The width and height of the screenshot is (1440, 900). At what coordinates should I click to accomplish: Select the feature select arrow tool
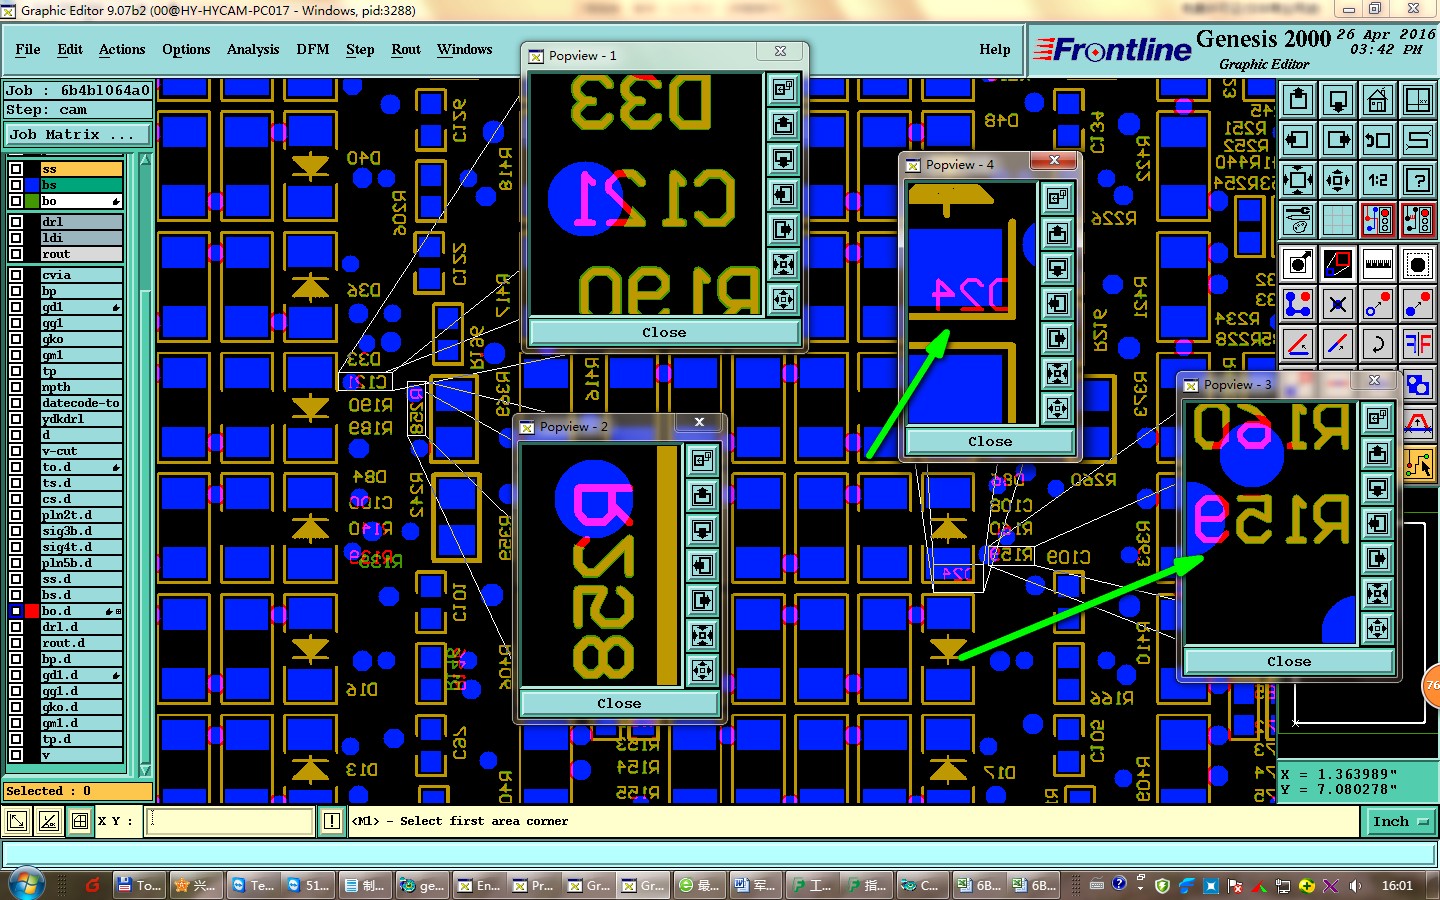(x=1298, y=264)
